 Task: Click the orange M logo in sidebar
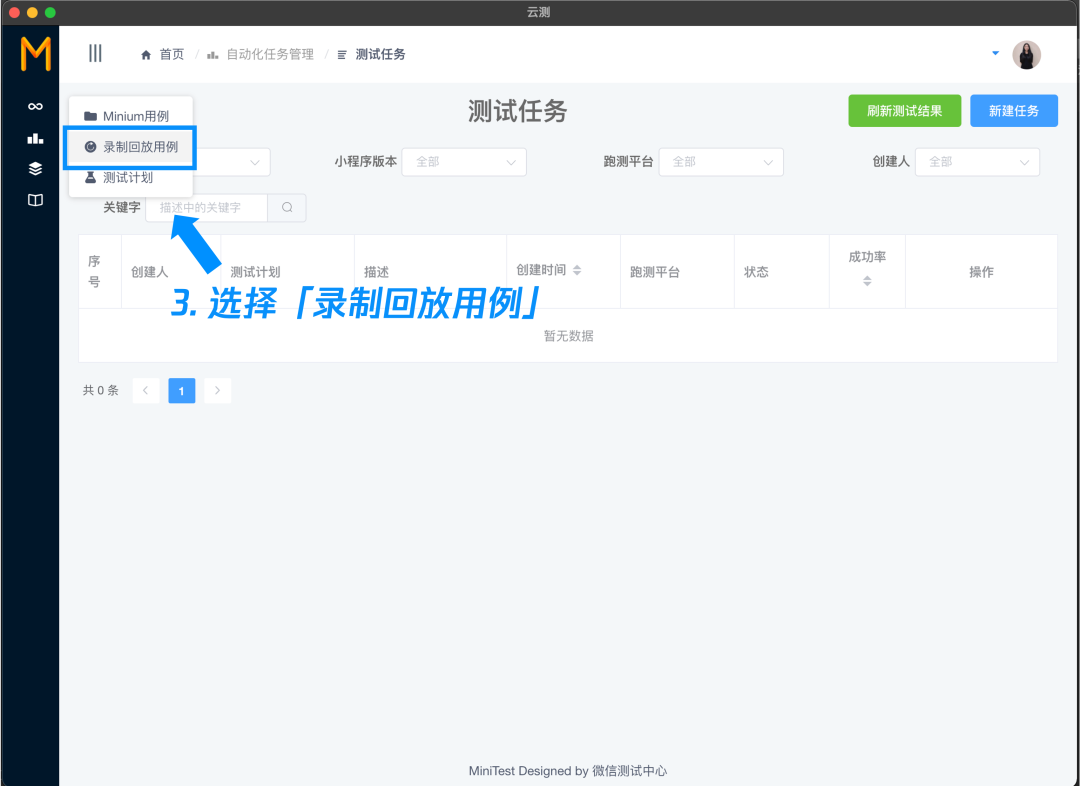36,54
